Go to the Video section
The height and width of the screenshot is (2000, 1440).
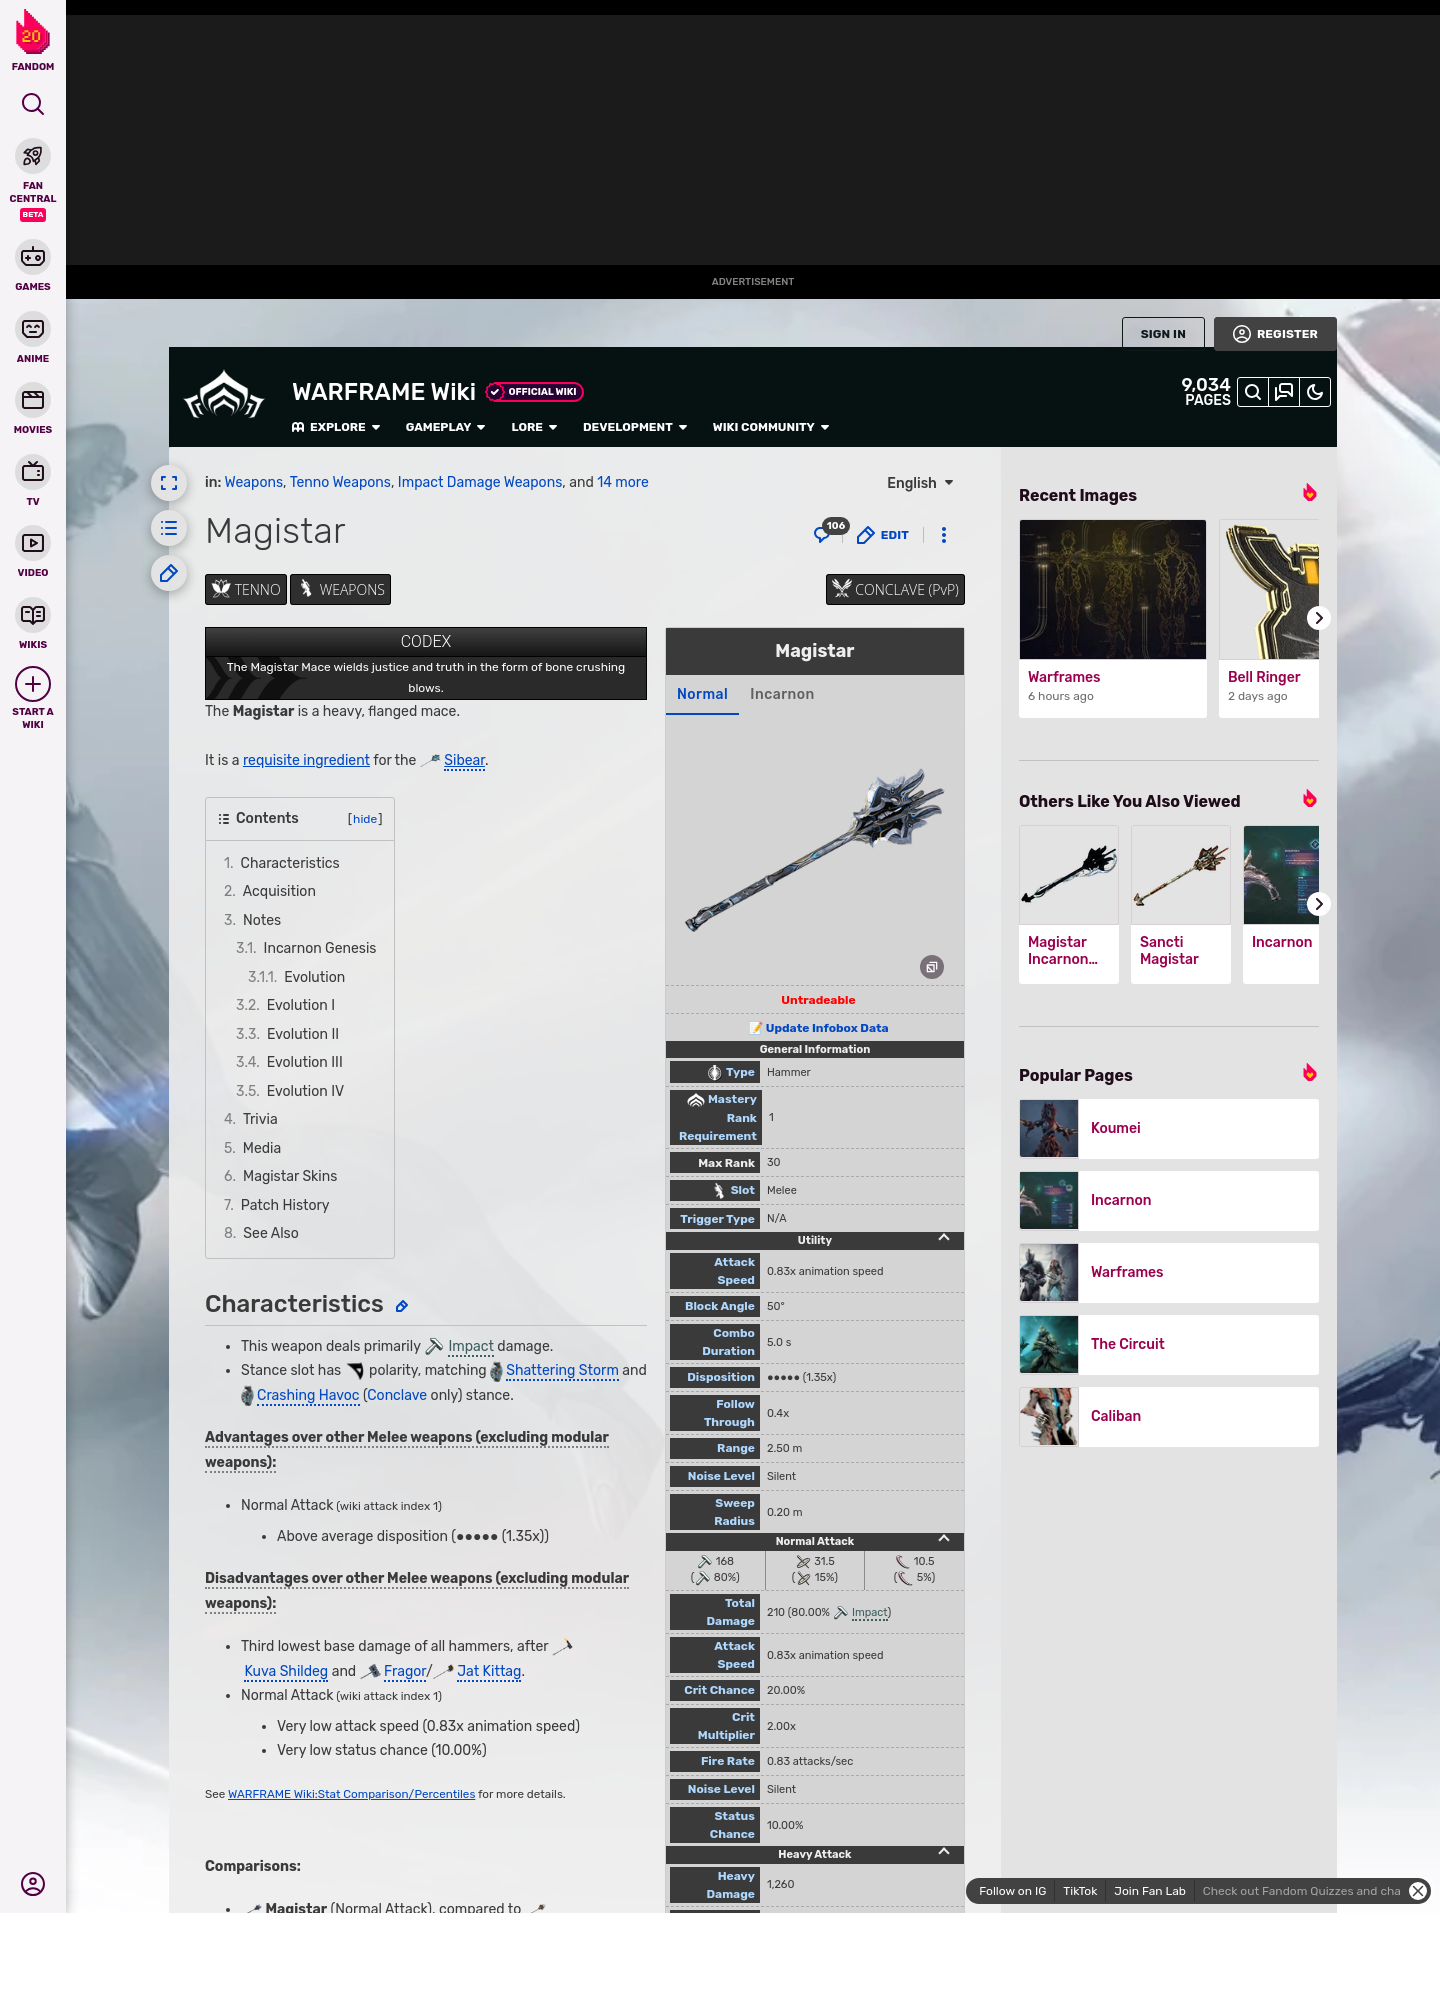point(33,552)
